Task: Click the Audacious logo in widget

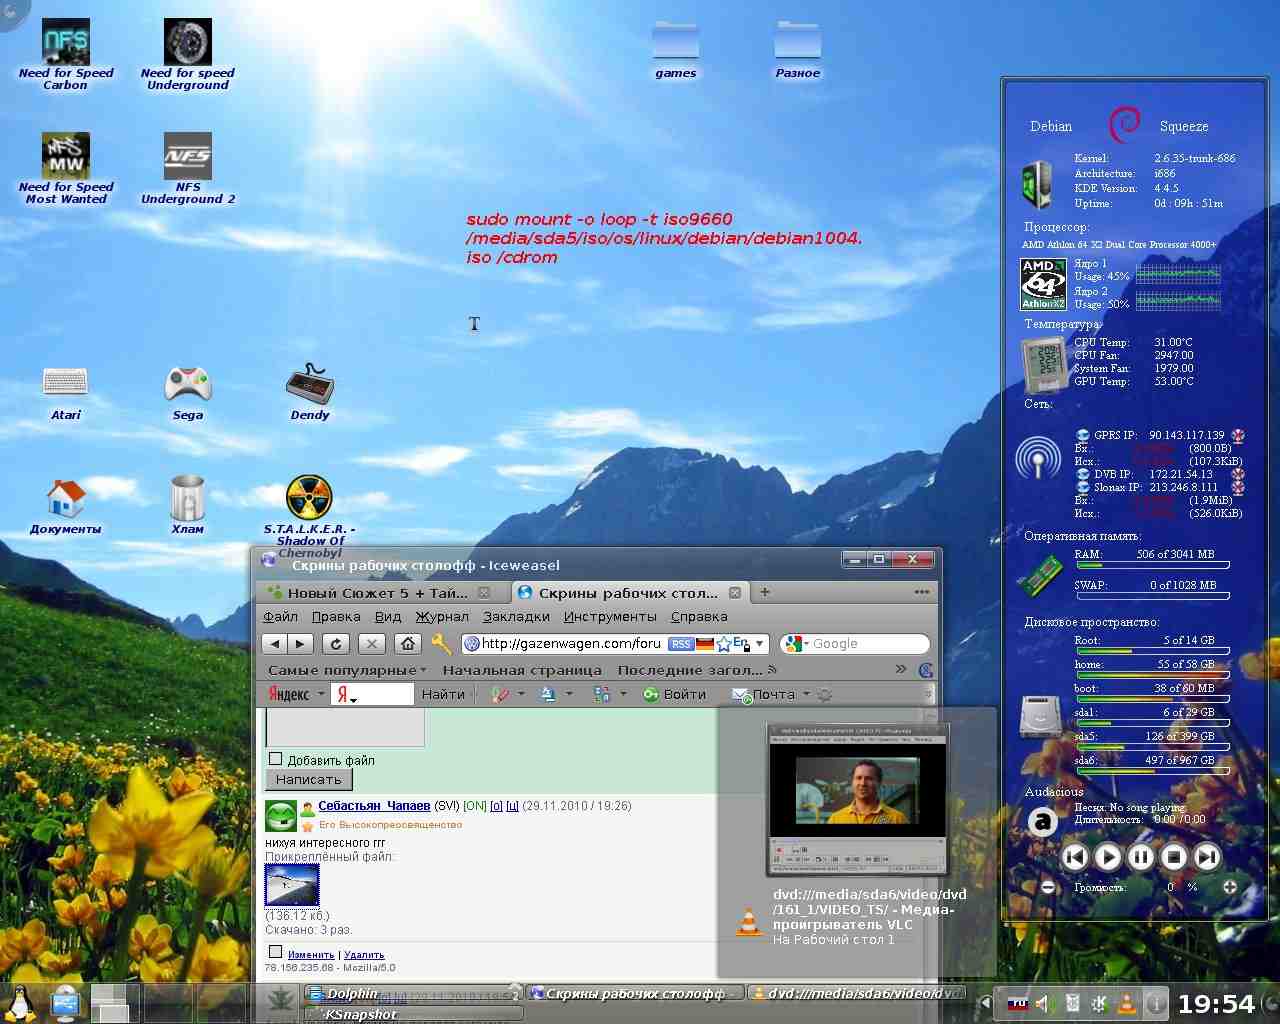Action: click(1043, 822)
